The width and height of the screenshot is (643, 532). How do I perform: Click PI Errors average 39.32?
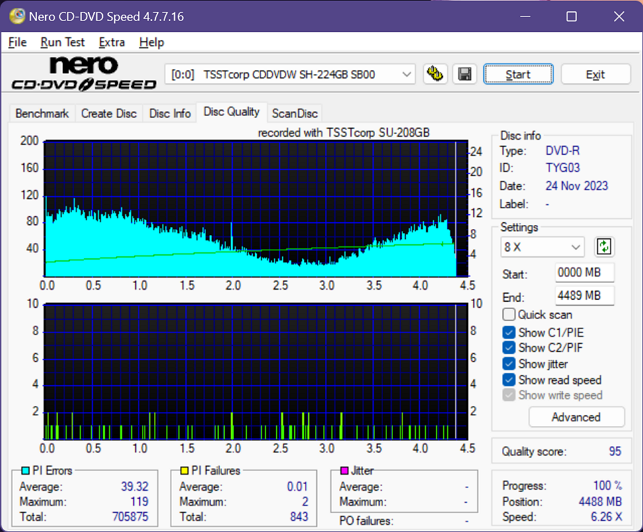click(135, 486)
